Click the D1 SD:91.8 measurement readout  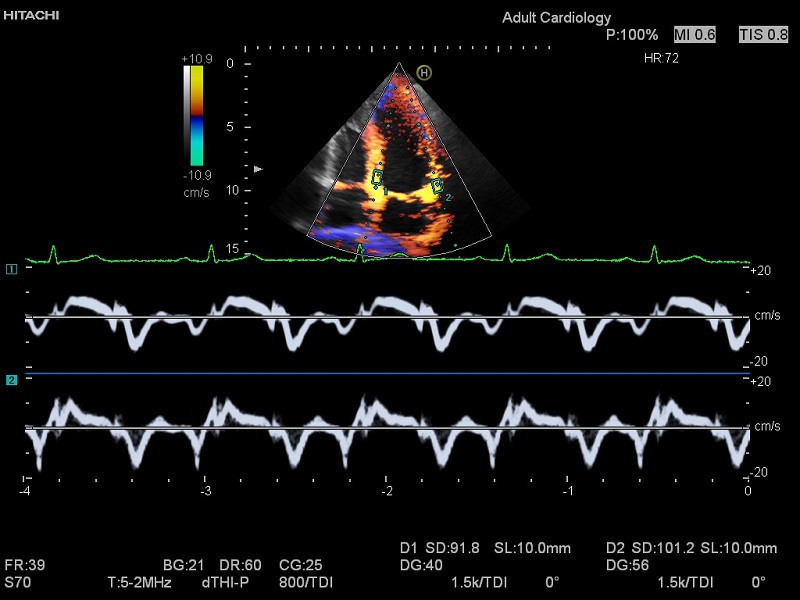(440, 548)
